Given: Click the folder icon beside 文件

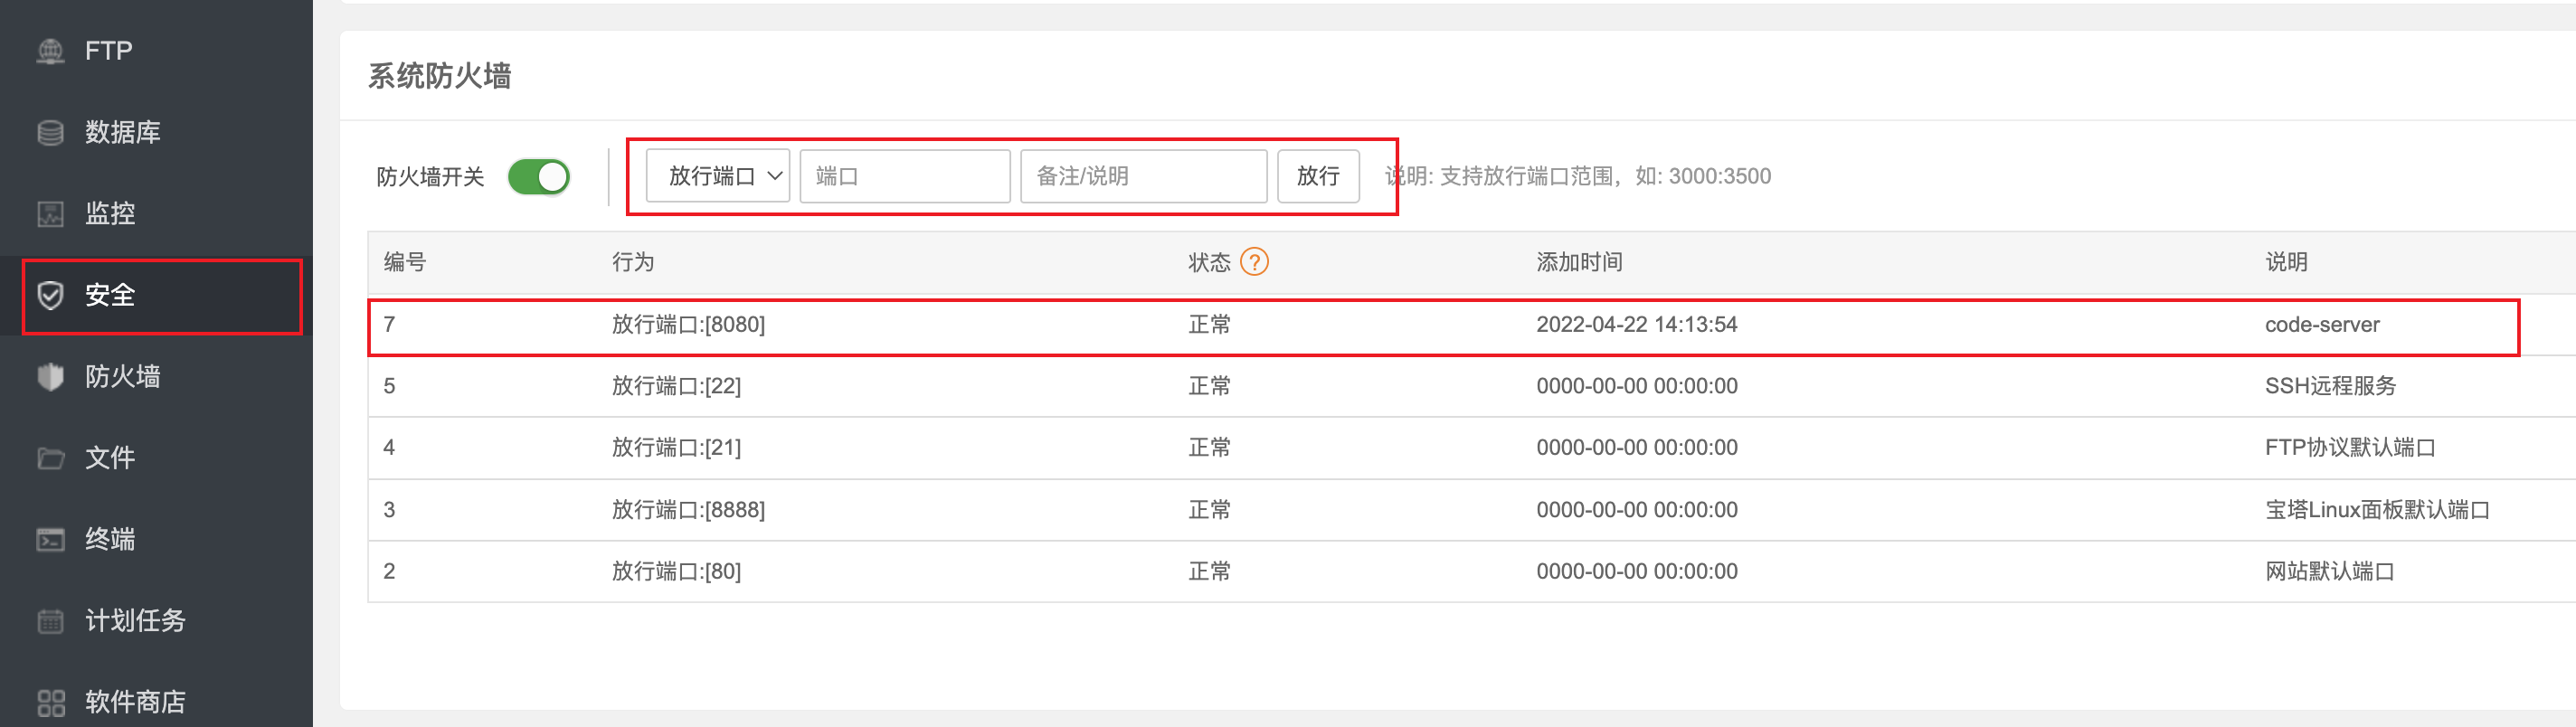Looking at the screenshot, I should coord(50,458).
